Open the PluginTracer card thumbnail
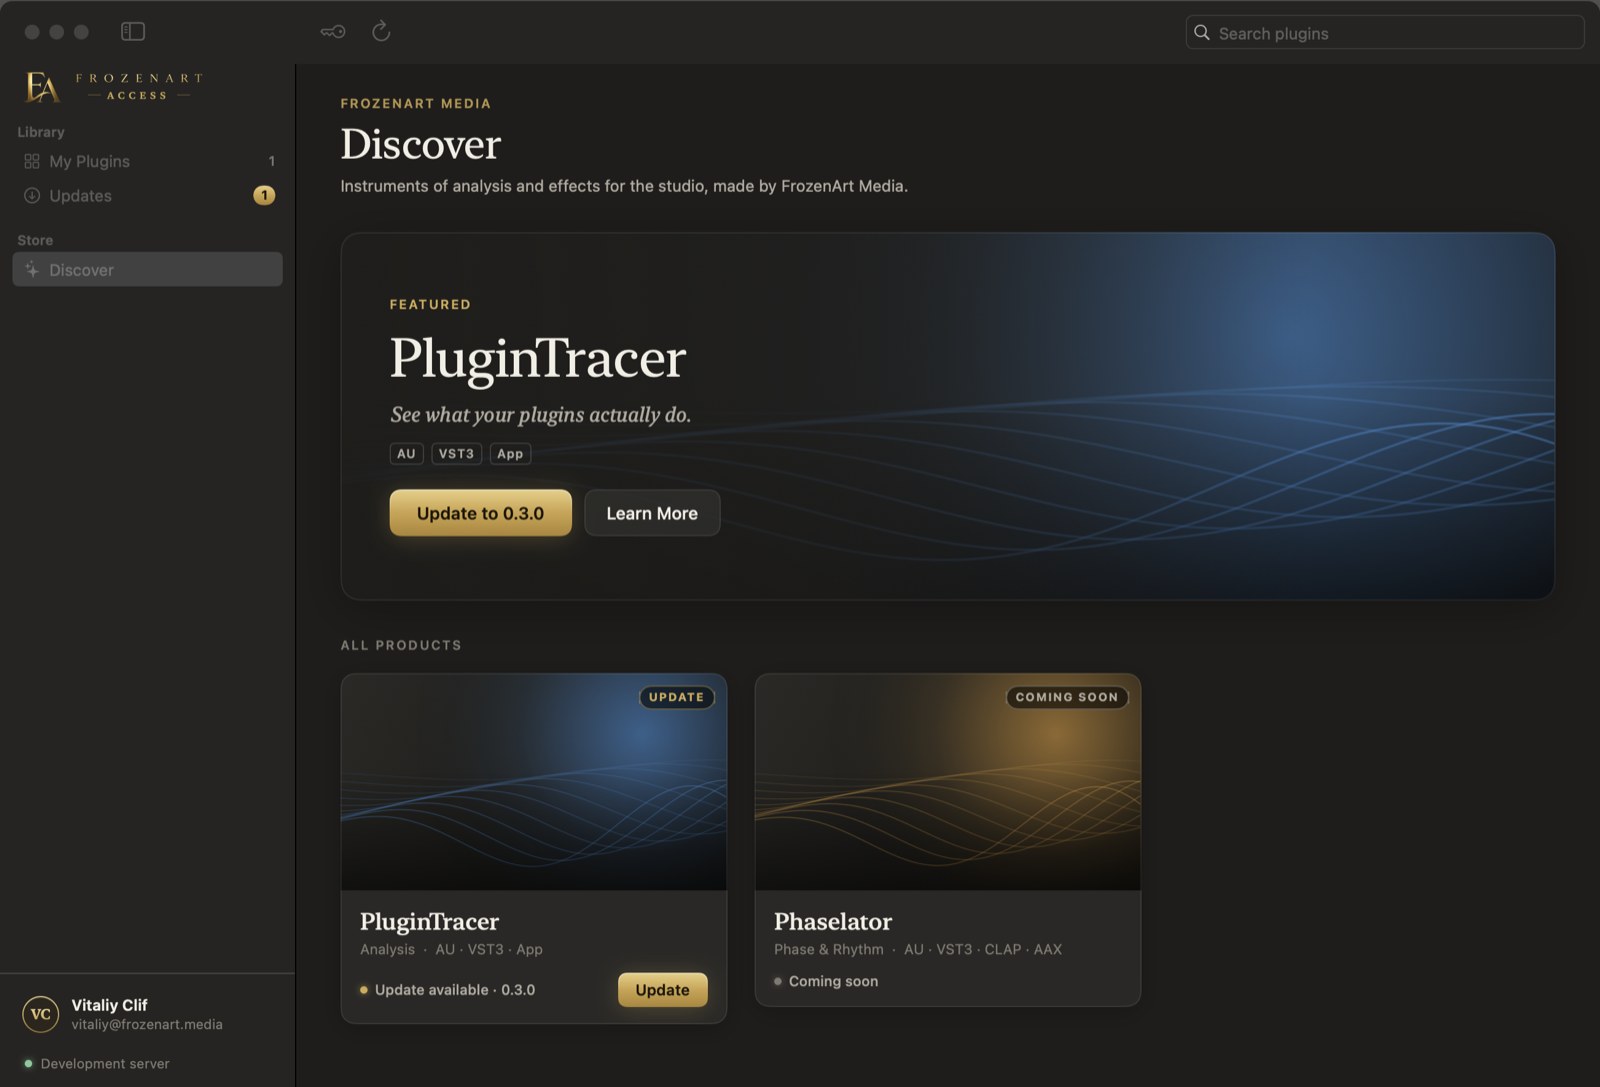Image resolution: width=1600 pixels, height=1087 pixels. [534, 782]
